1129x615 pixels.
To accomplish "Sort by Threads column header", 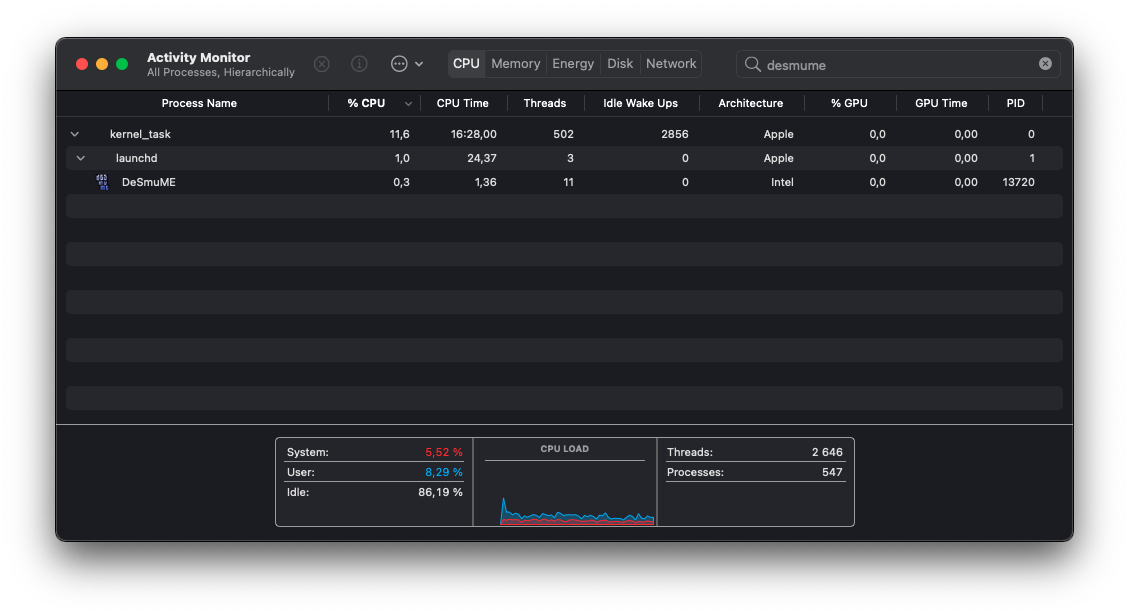I will [544, 104].
